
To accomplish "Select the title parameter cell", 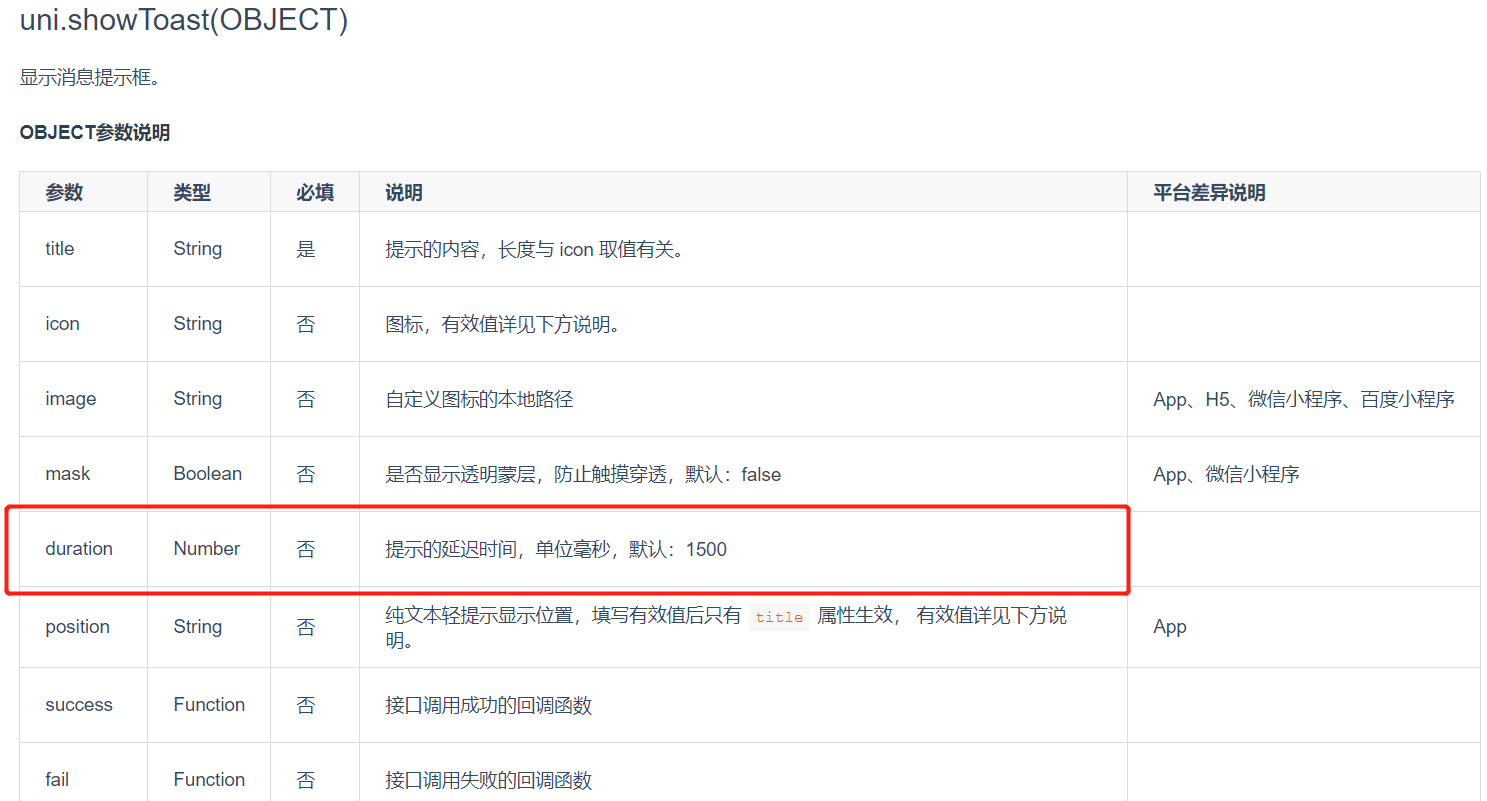I will click(59, 249).
